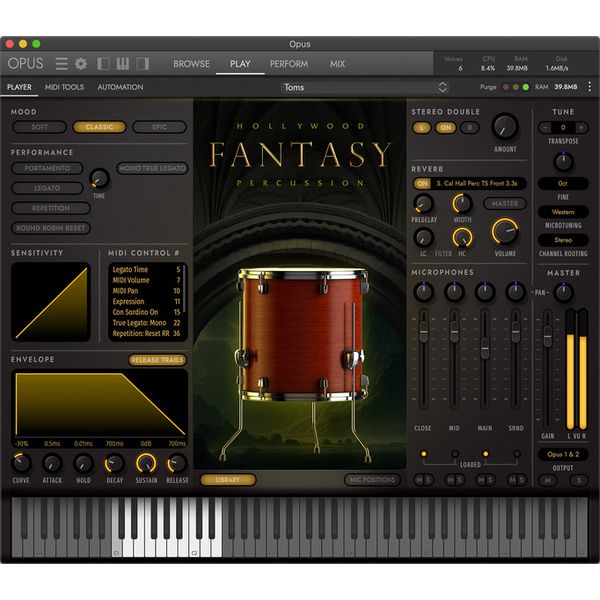Click the Round Robin Reset button

coord(51,228)
